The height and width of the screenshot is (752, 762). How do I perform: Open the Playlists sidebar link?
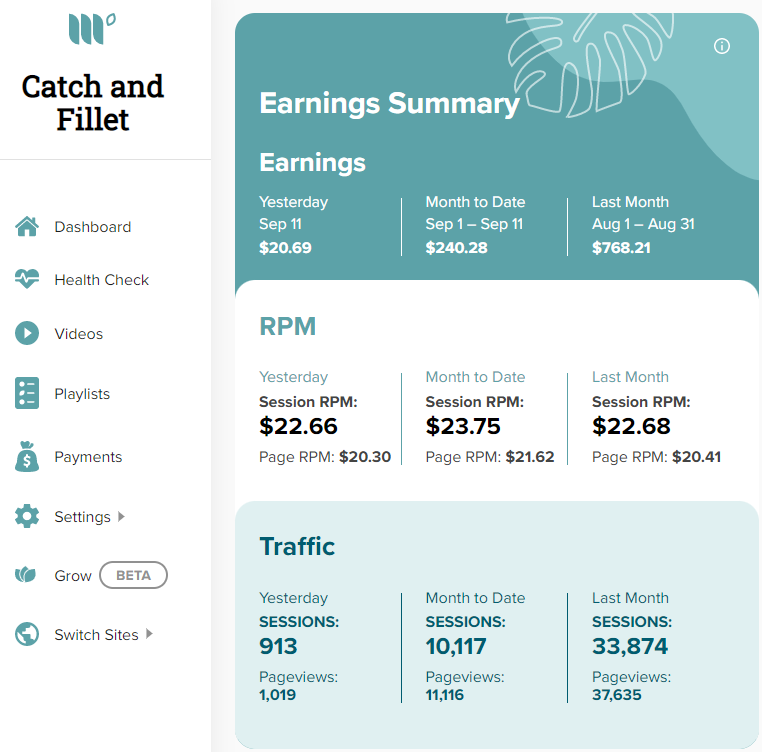(82, 394)
